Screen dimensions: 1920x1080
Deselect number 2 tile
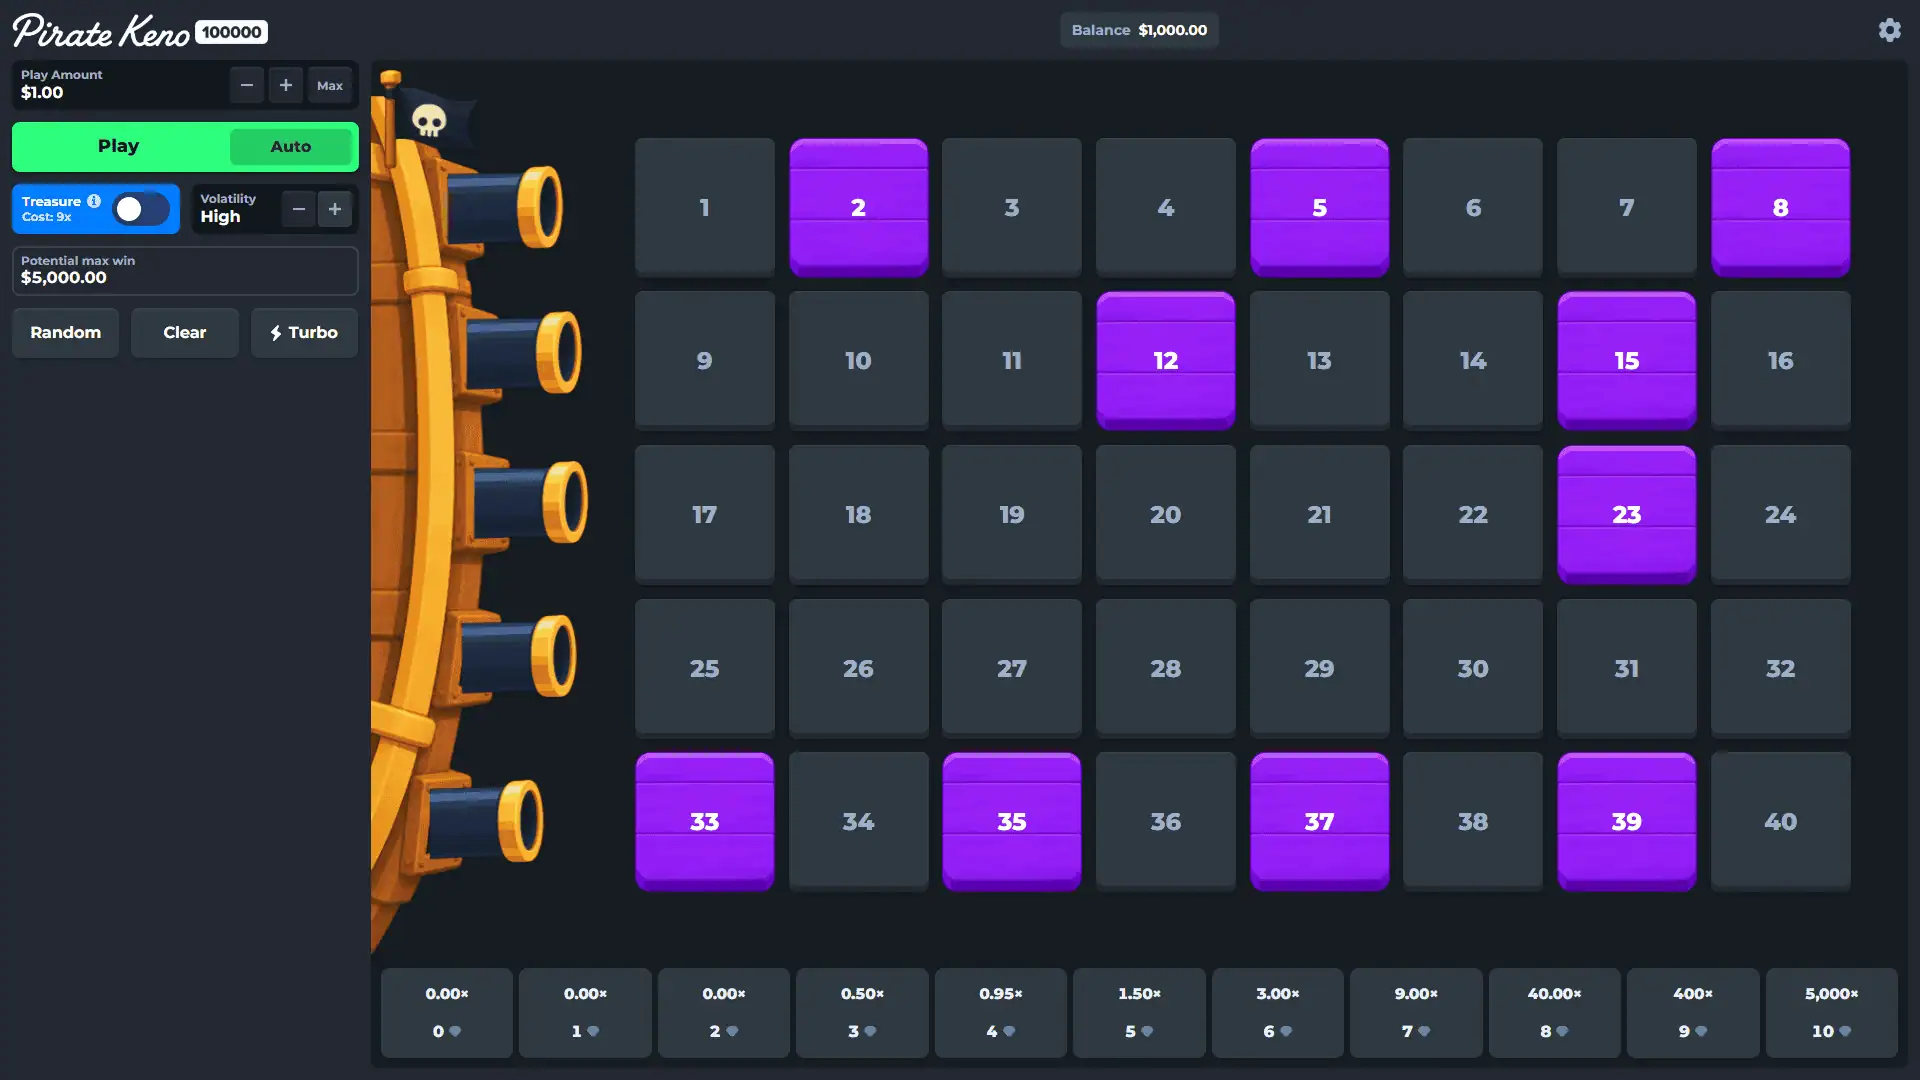tap(858, 207)
